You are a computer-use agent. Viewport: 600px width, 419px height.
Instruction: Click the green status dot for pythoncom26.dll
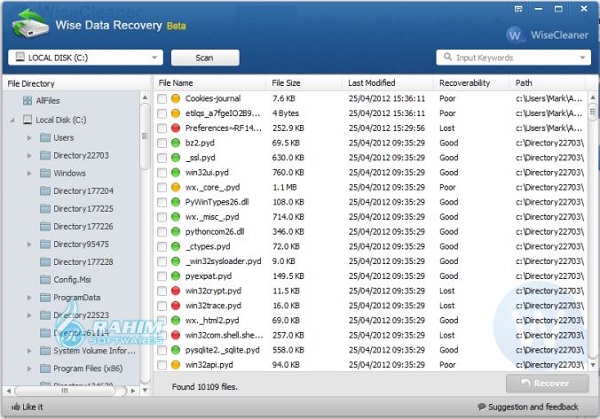tap(175, 232)
